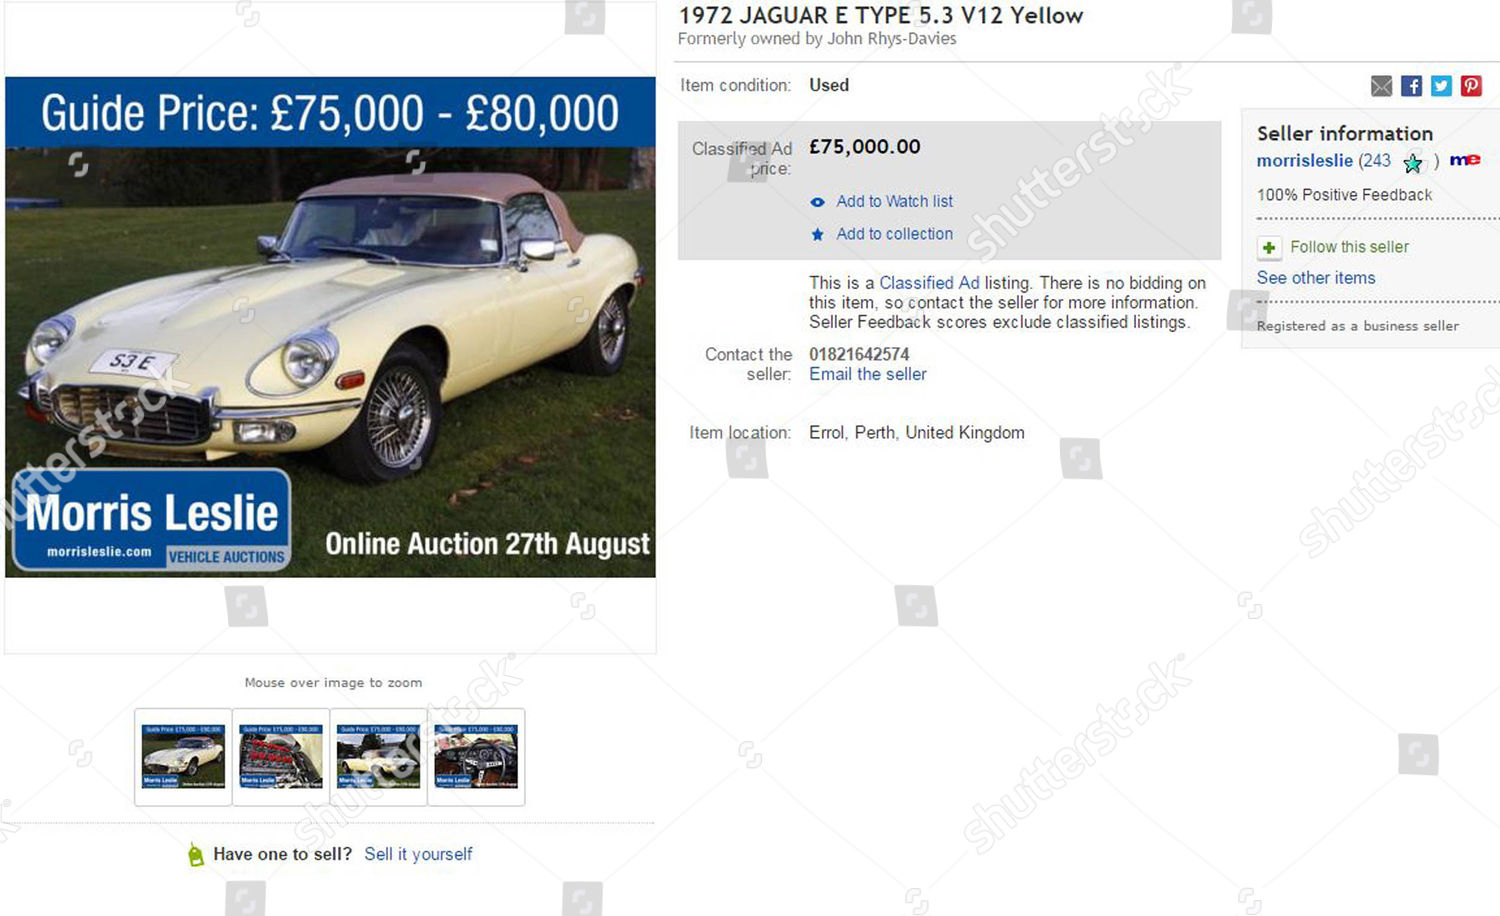
Task: Follow this seller
Action: 1349,247
